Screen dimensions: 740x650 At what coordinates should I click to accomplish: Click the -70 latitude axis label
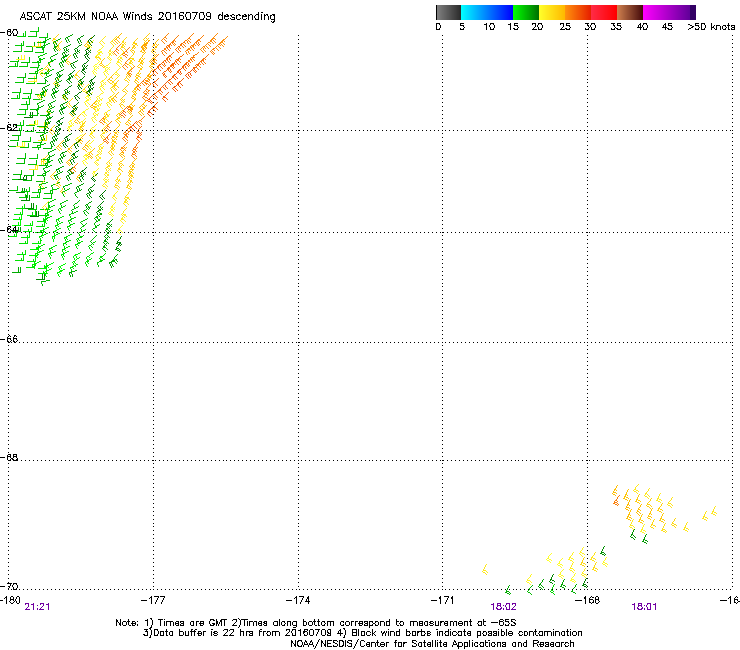(x=9, y=586)
